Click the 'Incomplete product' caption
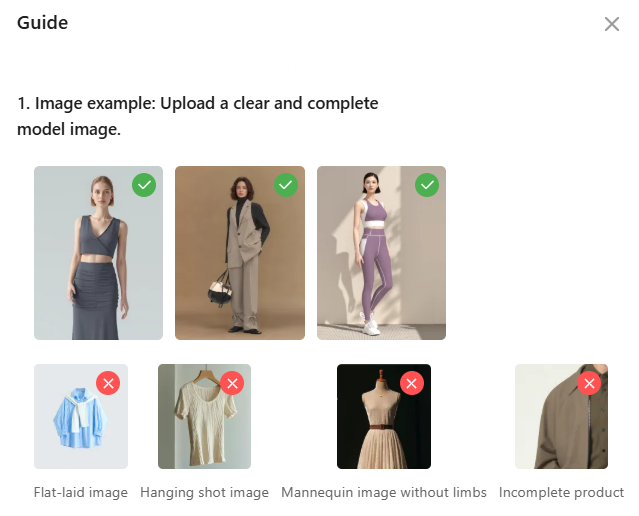 [561, 492]
